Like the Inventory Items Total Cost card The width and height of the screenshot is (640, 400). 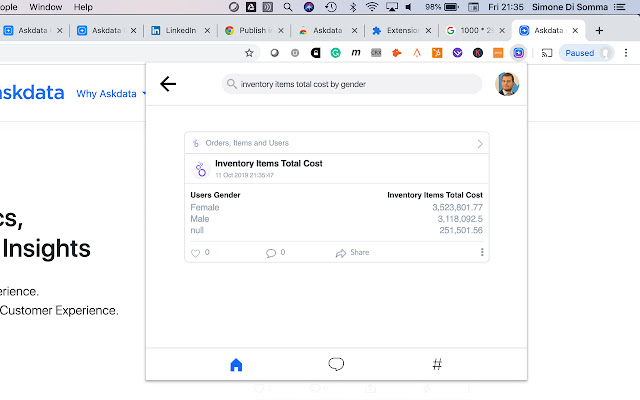tap(196, 253)
